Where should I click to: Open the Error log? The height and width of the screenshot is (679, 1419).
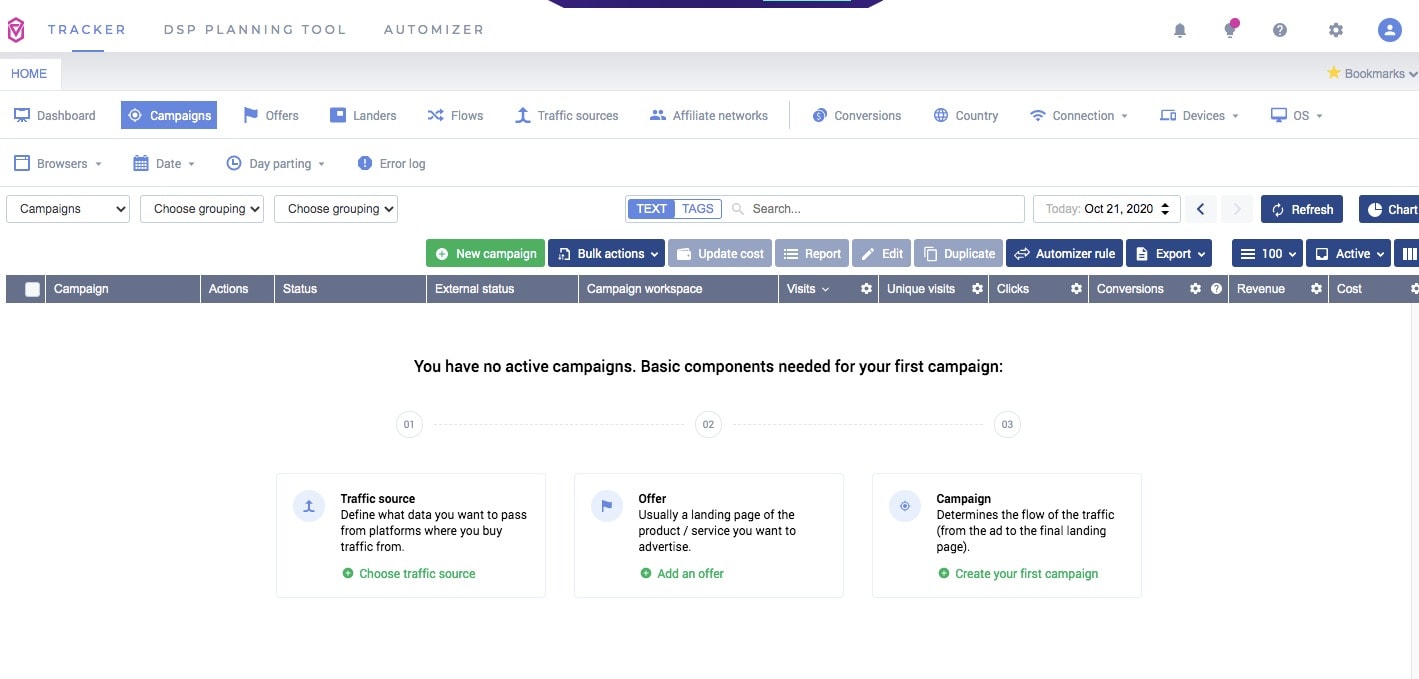(391, 163)
